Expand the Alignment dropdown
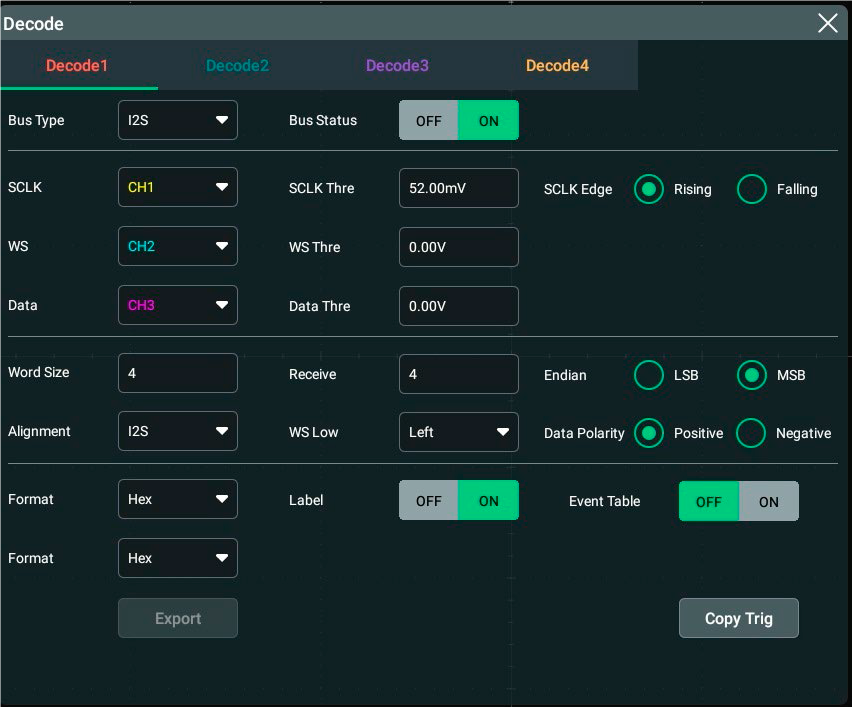 click(178, 431)
